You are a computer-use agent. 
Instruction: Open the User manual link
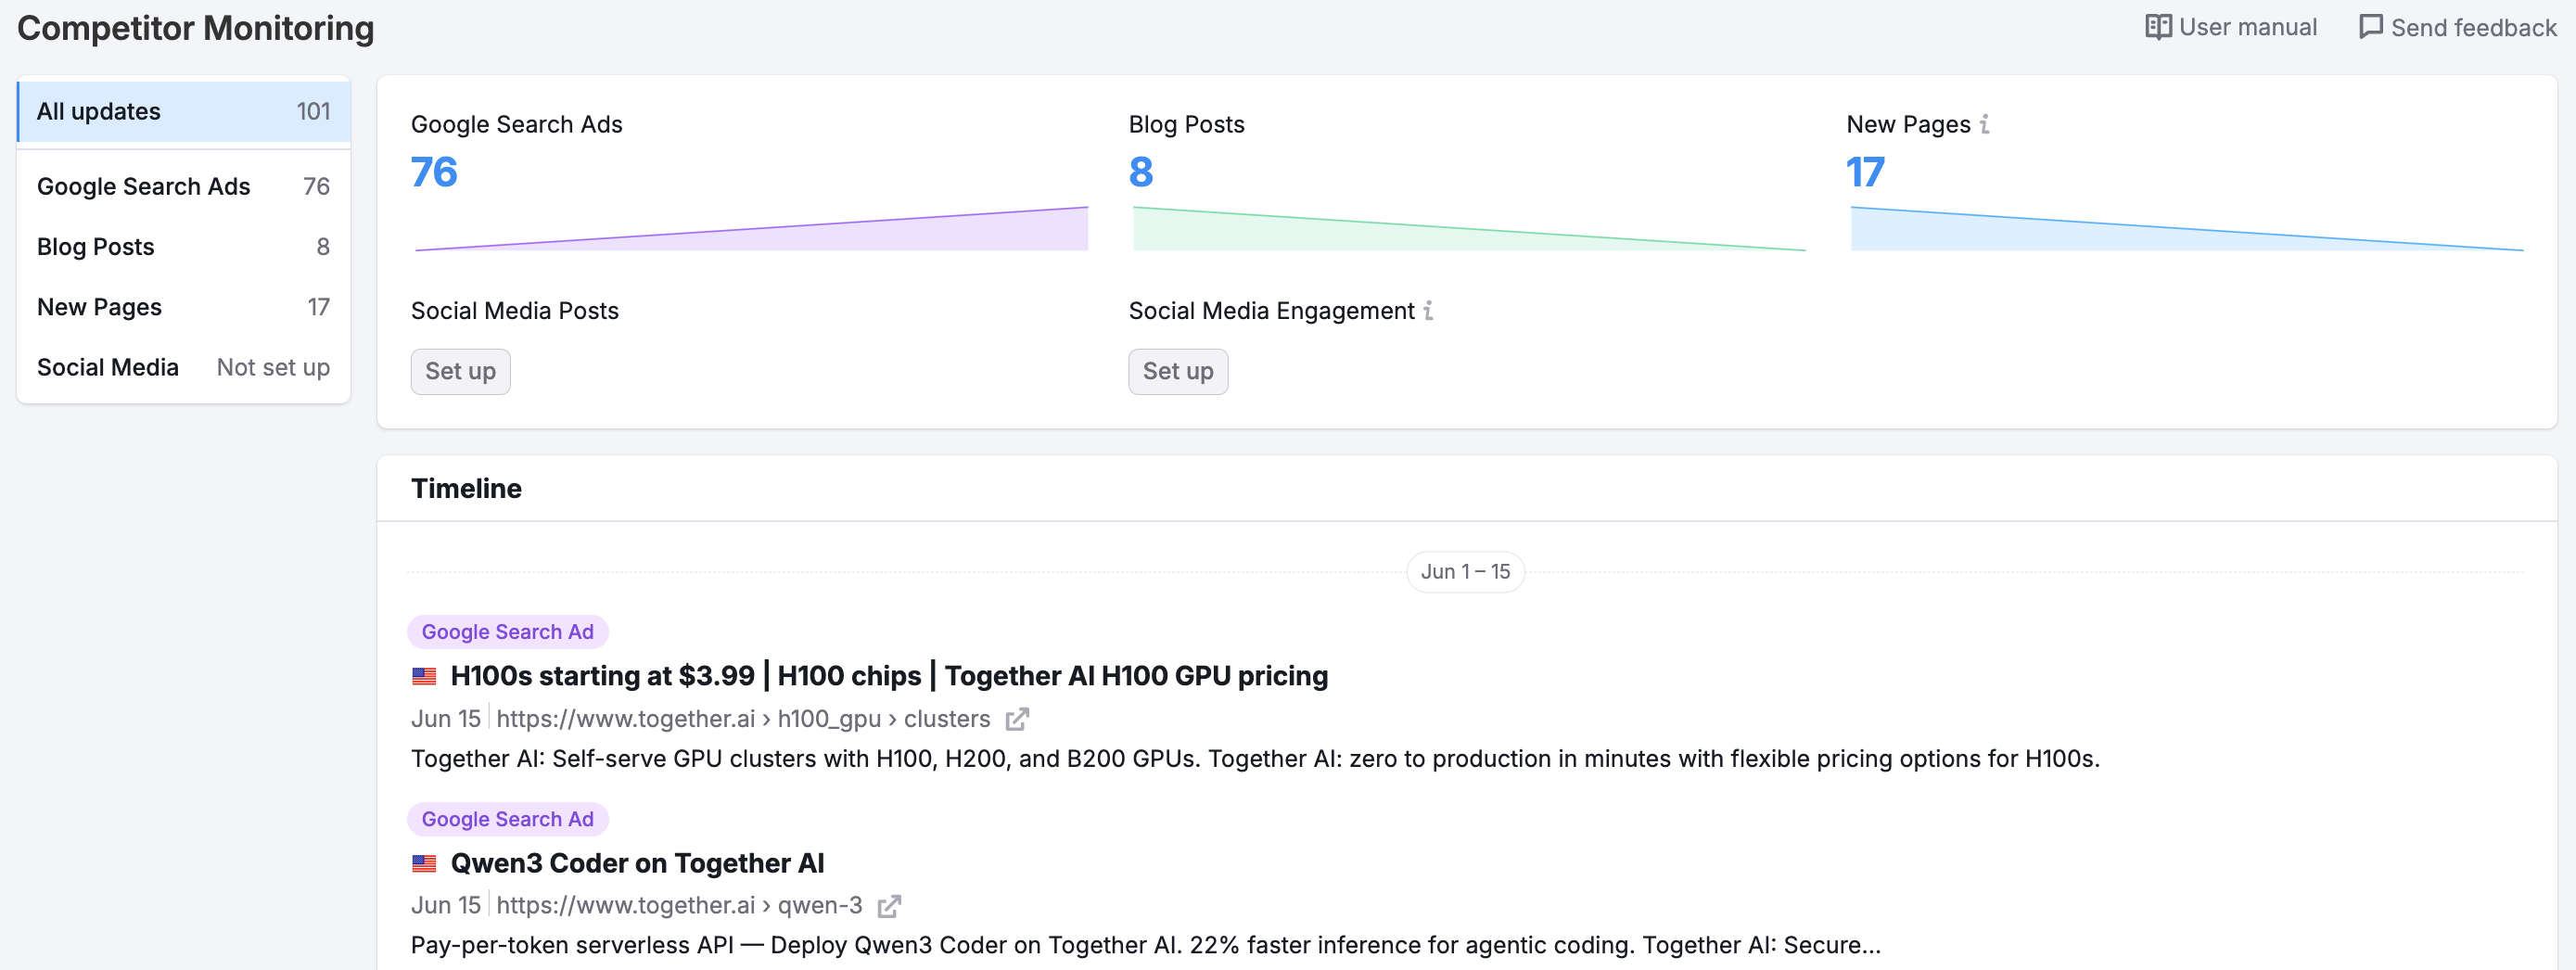(x=2231, y=27)
